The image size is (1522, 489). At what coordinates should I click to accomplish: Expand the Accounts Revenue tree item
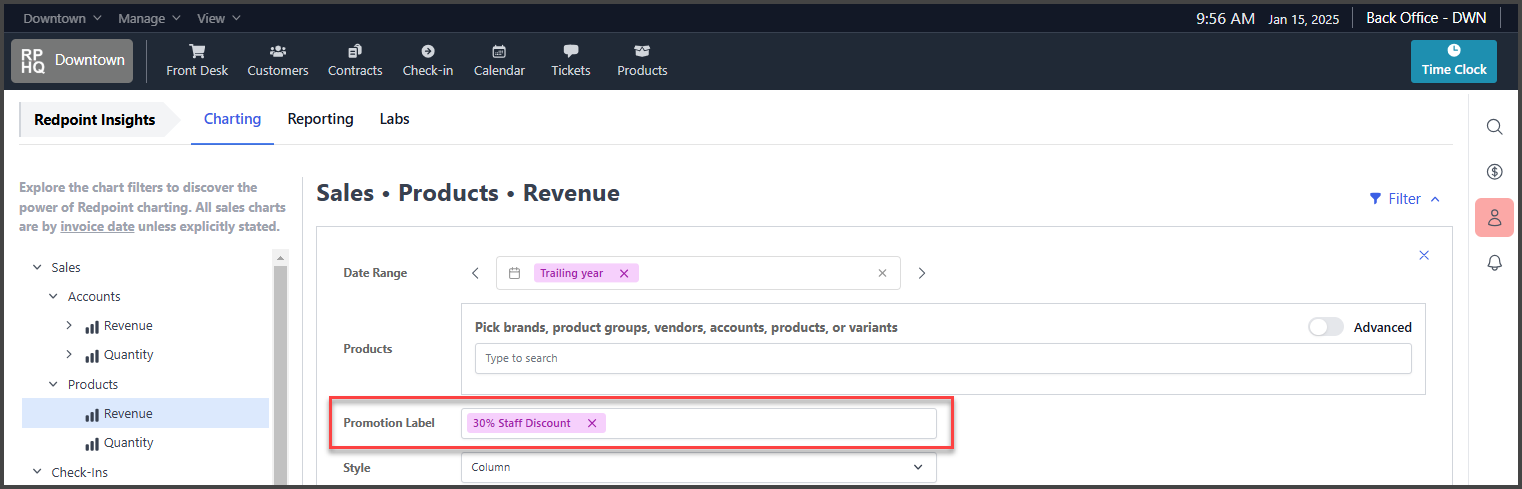pyautogui.click(x=69, y=326)
